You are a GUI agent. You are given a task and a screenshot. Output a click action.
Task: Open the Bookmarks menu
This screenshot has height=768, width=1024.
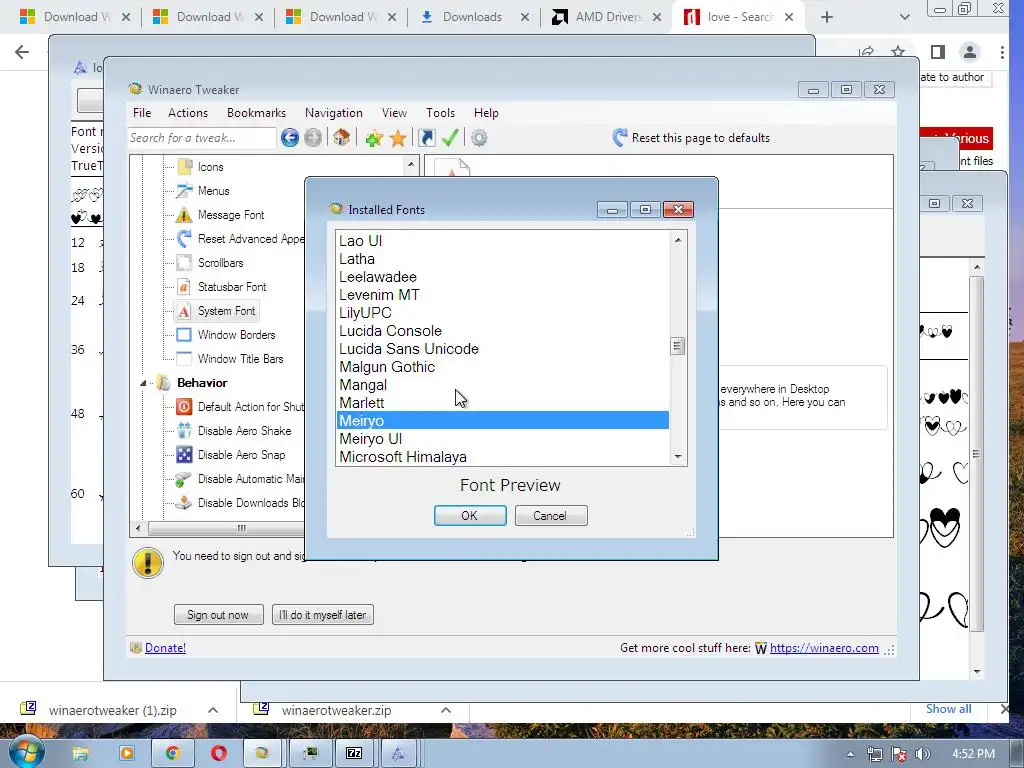(x=256, y=113)
